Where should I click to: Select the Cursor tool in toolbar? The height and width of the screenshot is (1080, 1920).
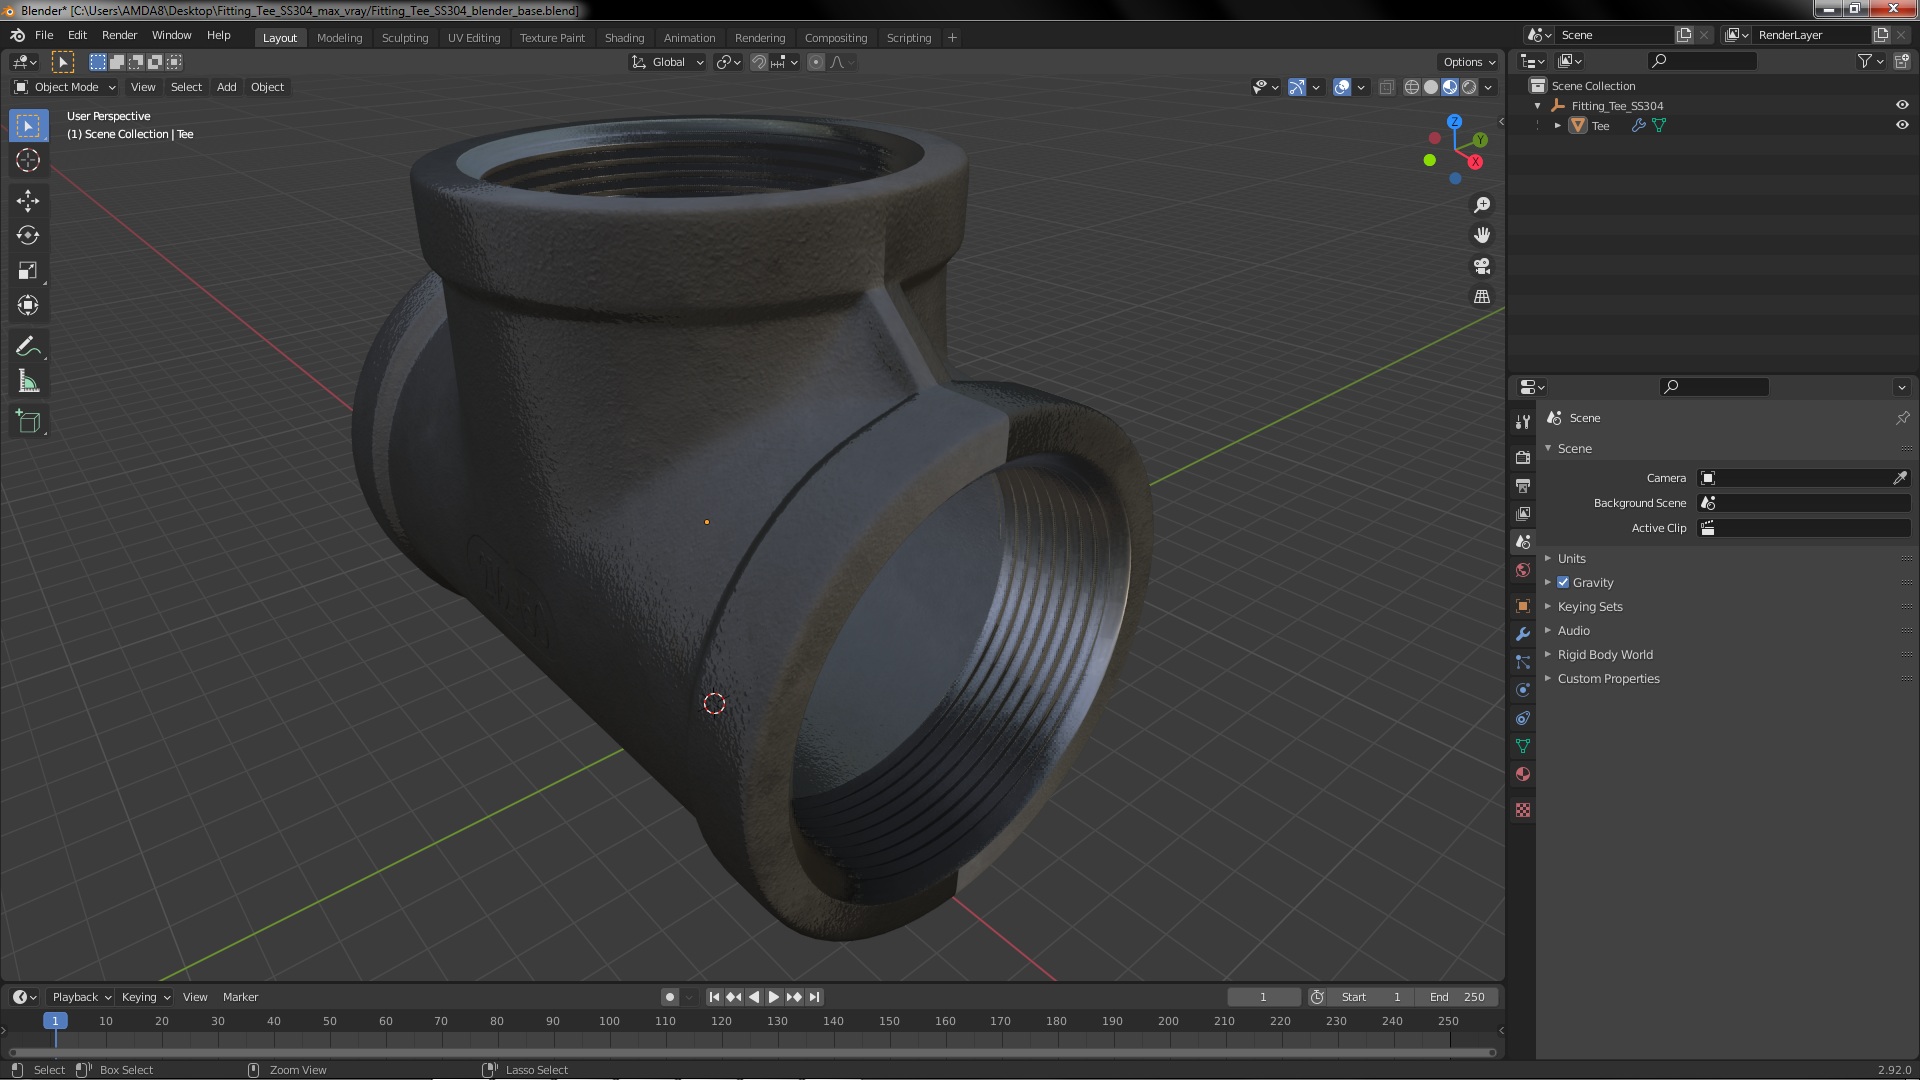(x=28, y=160)
